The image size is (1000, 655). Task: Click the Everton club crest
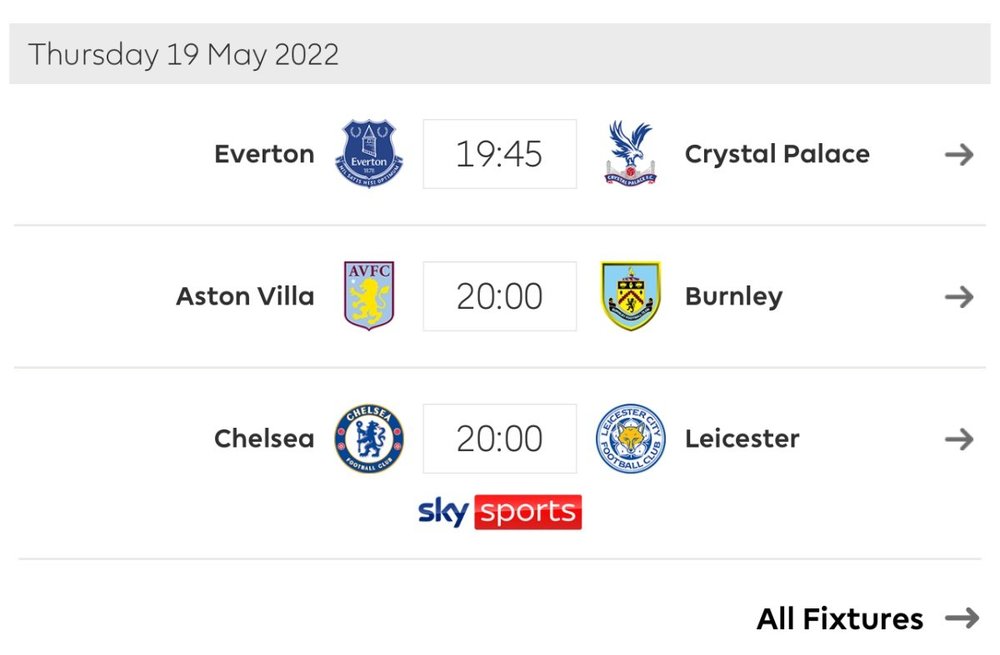369,154
